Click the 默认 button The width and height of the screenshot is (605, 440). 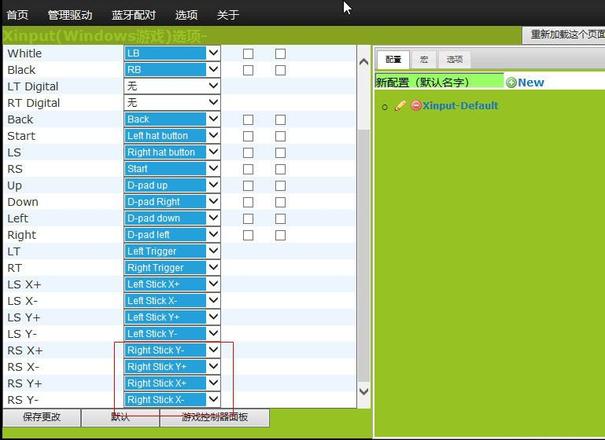point(120,418)
